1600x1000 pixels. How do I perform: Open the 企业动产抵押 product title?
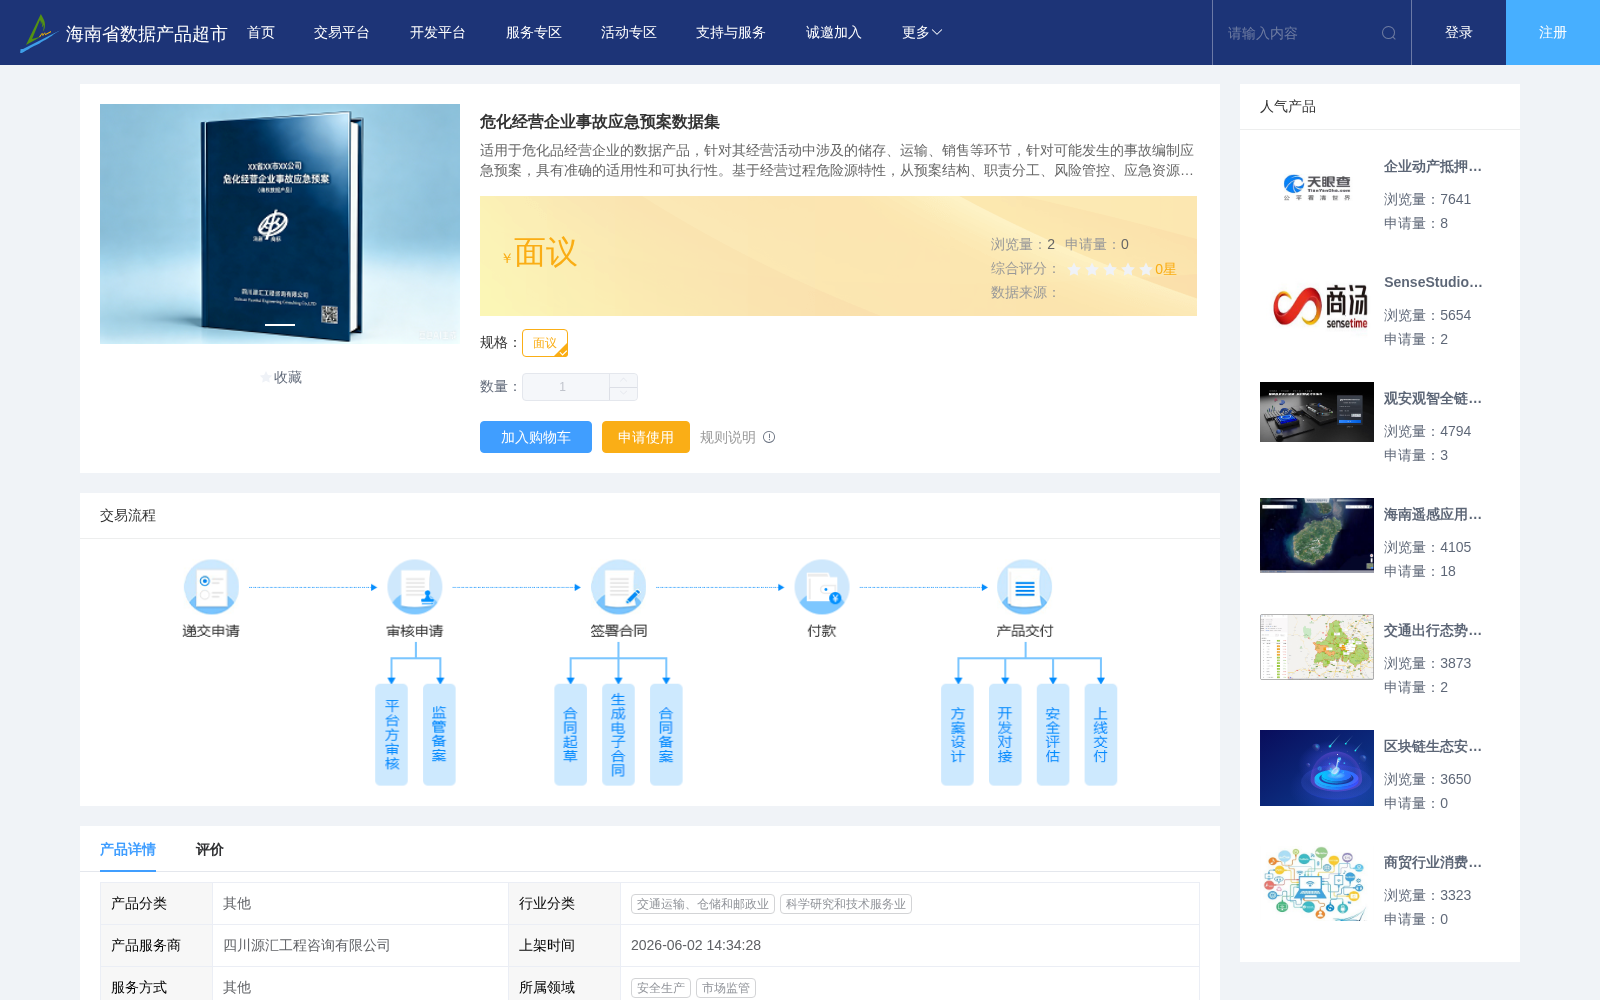pyautogui.click(x=1433, y=166)
